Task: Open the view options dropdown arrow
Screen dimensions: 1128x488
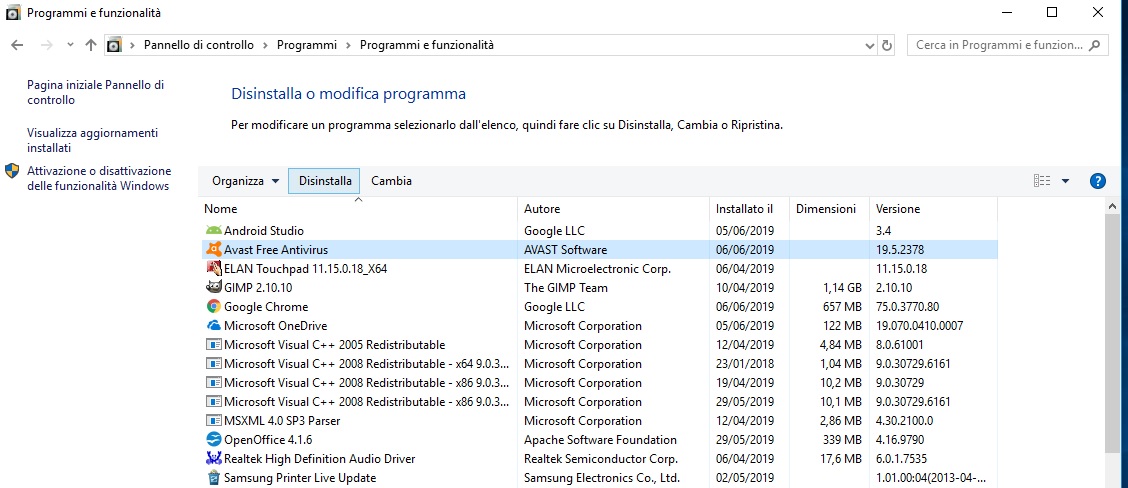Action: [x=1065, y=181]
